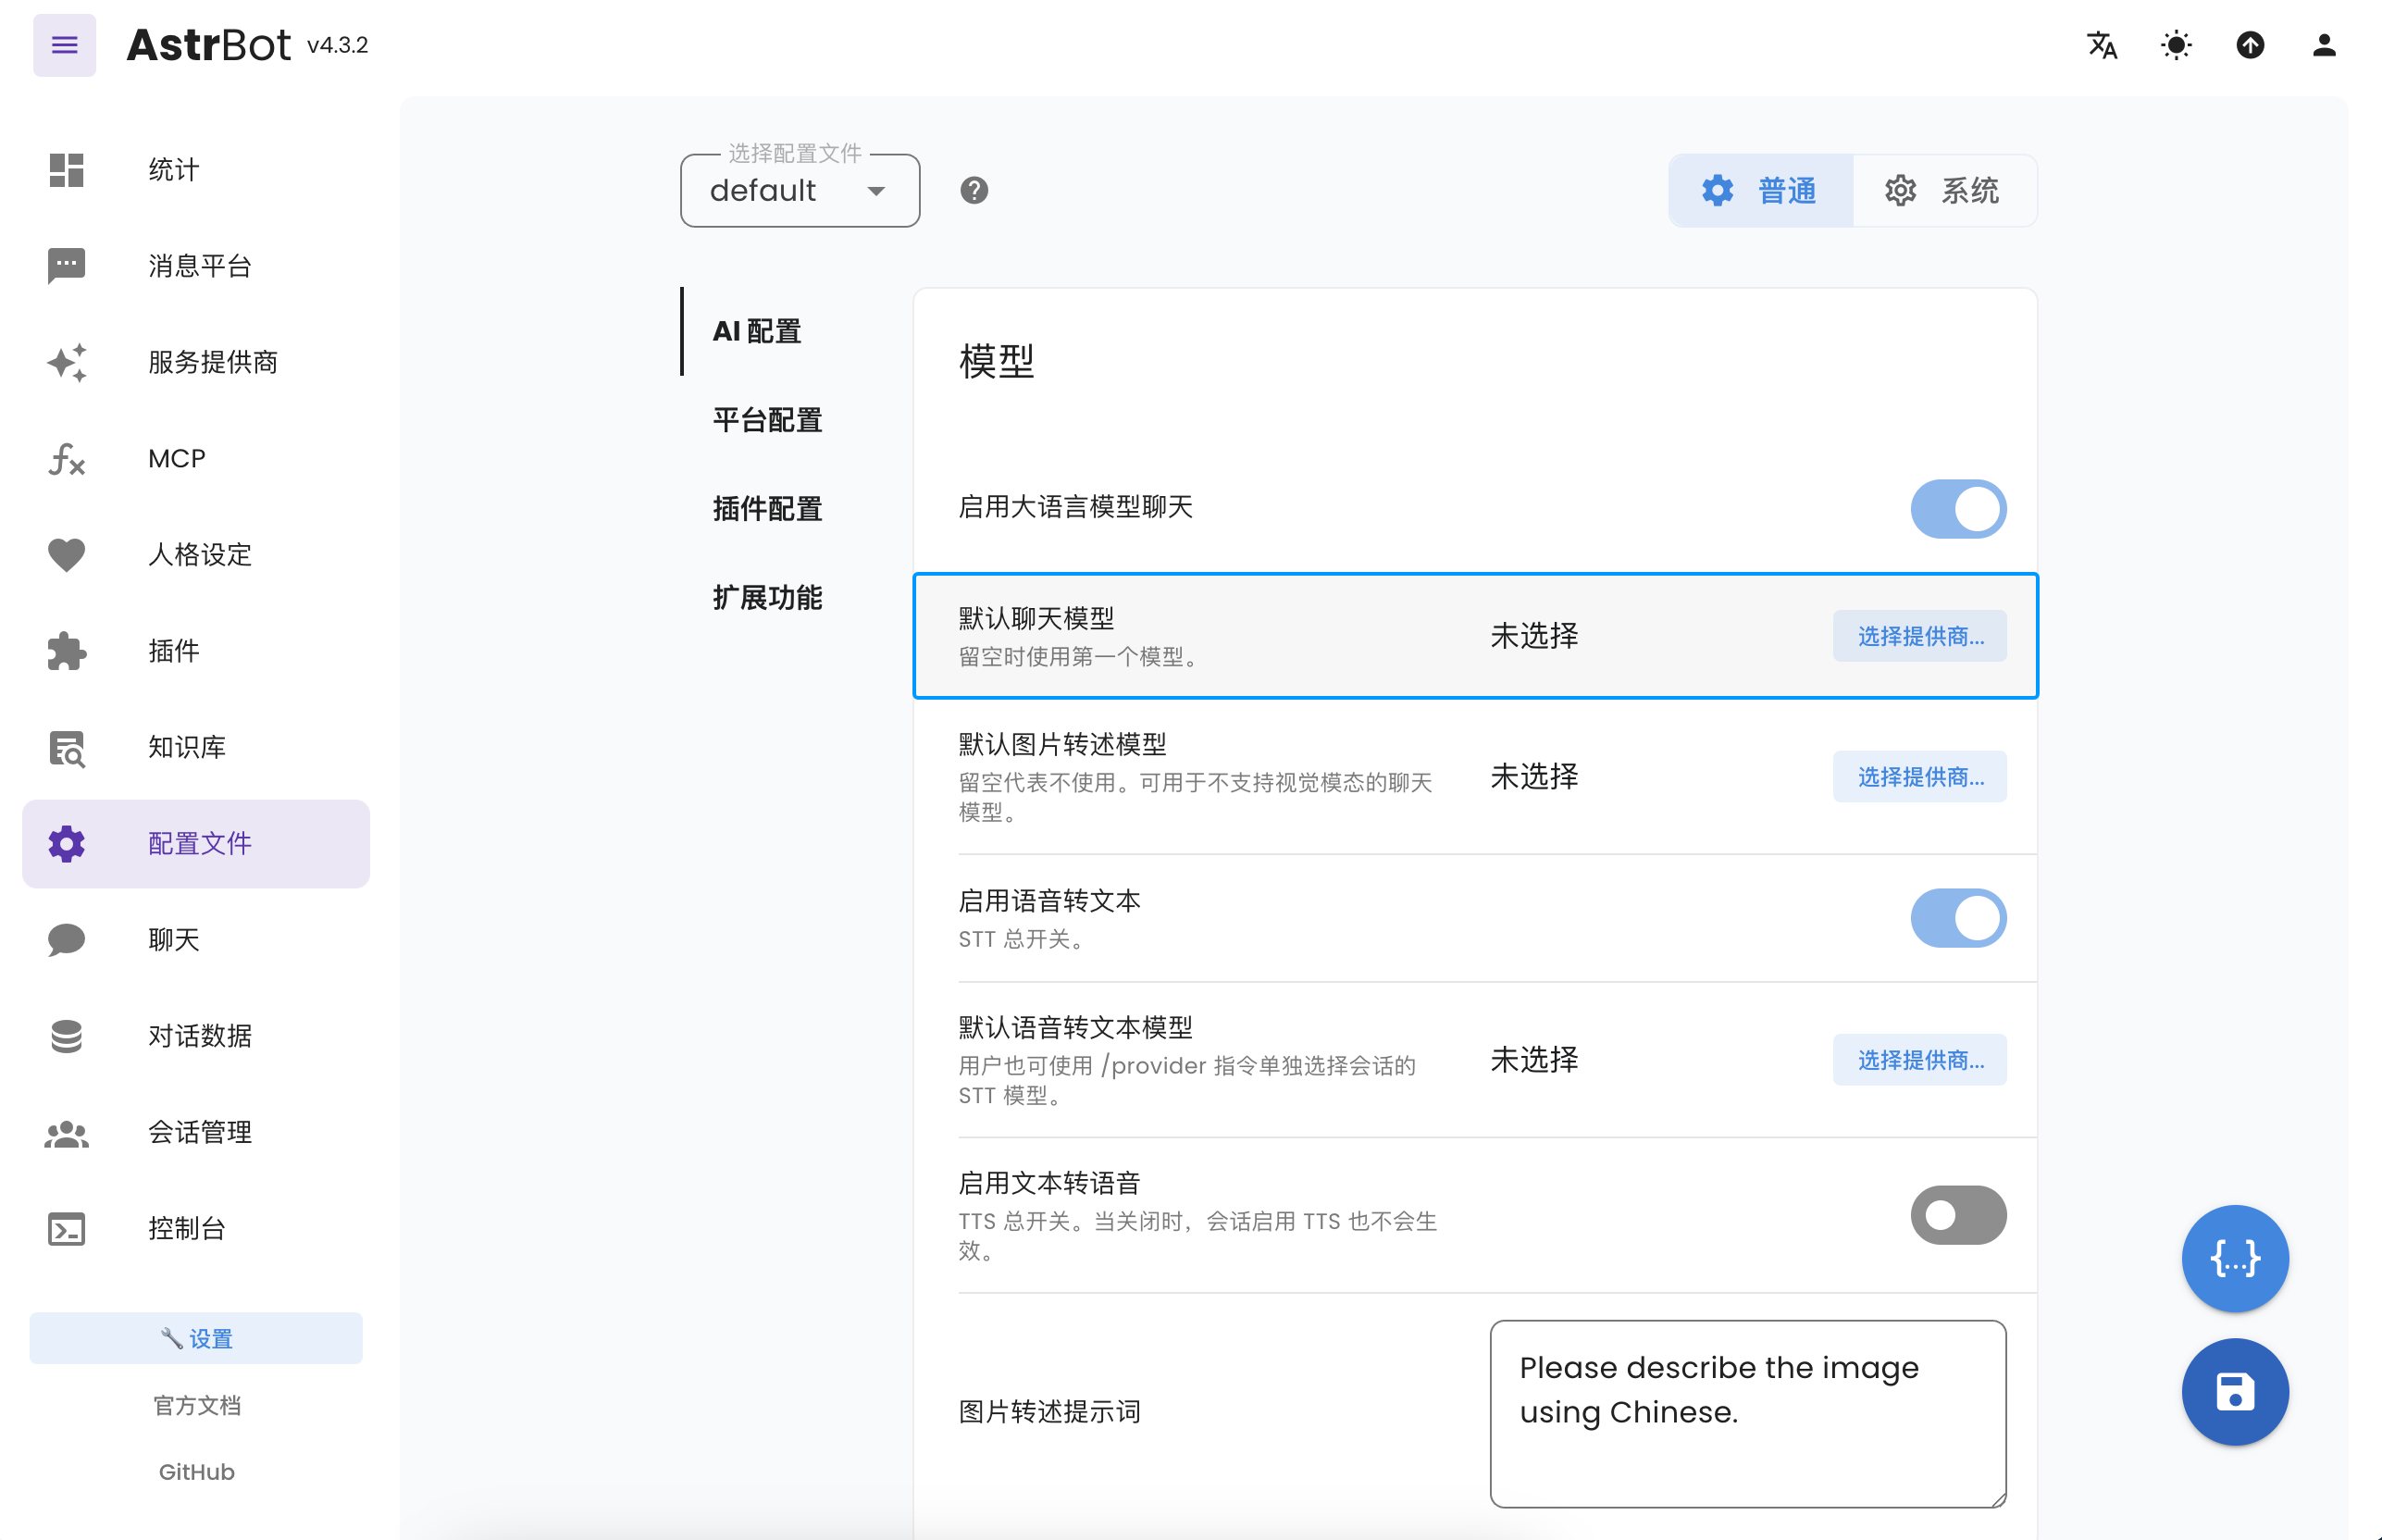The height and width of the screenshot is (1540, 2382).
Task: Turn off the 启用语音转文本 switch
Action: (x=1957, y=917)
